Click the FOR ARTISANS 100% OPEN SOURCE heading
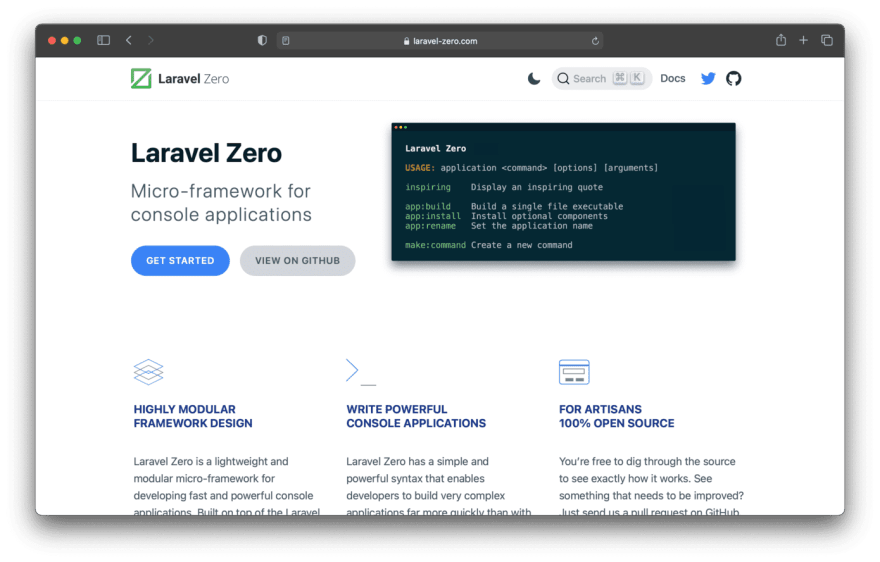Screen dimensions: 880x562 tap(616, 416)
